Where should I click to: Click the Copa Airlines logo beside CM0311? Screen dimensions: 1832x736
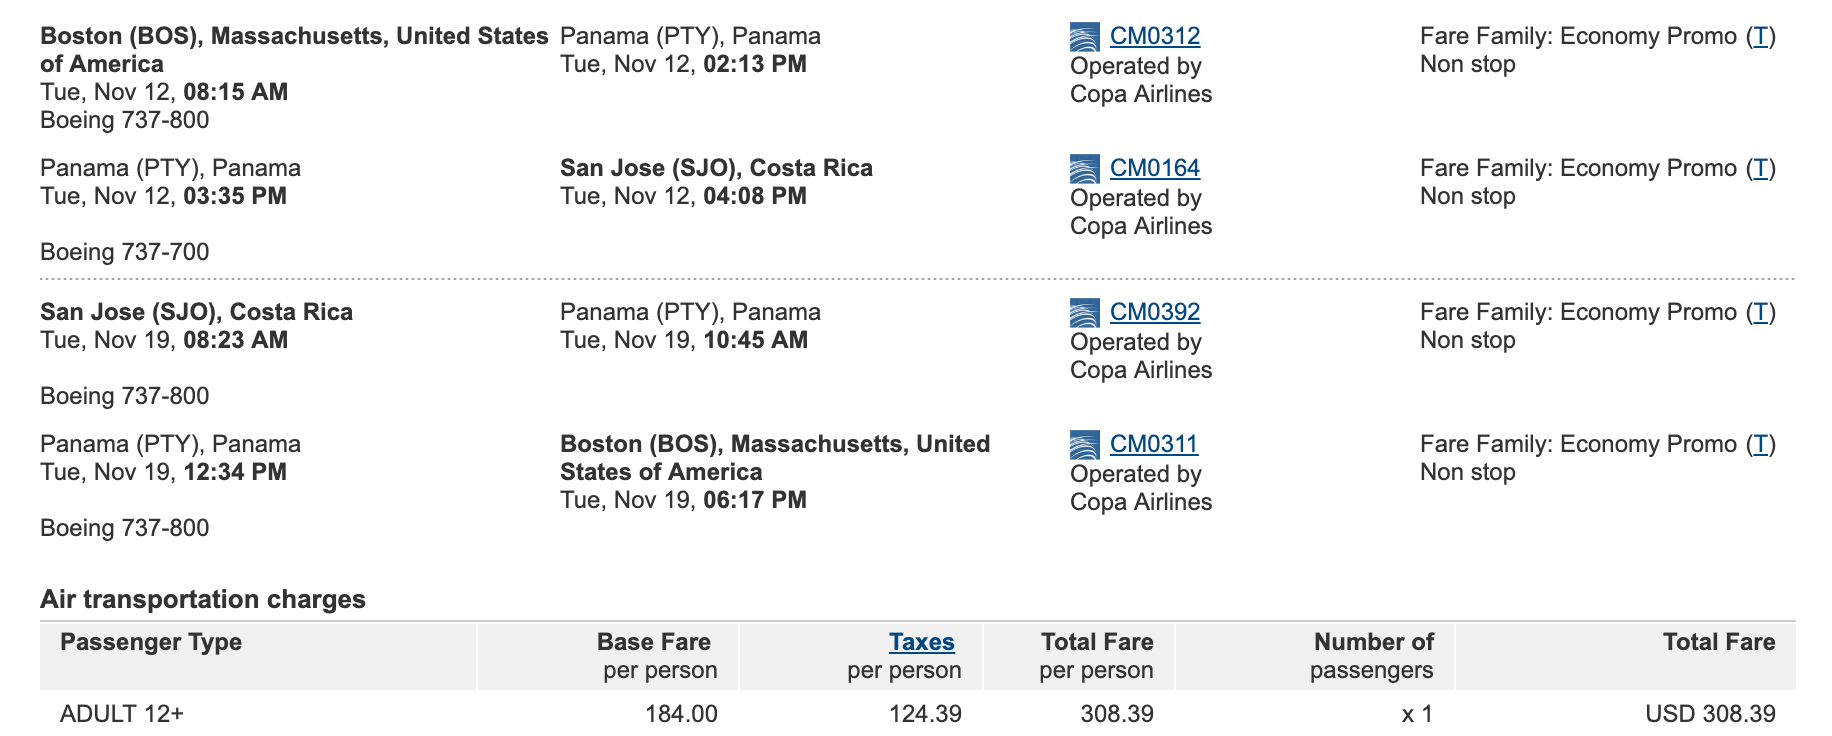(x=1084, y=445)
